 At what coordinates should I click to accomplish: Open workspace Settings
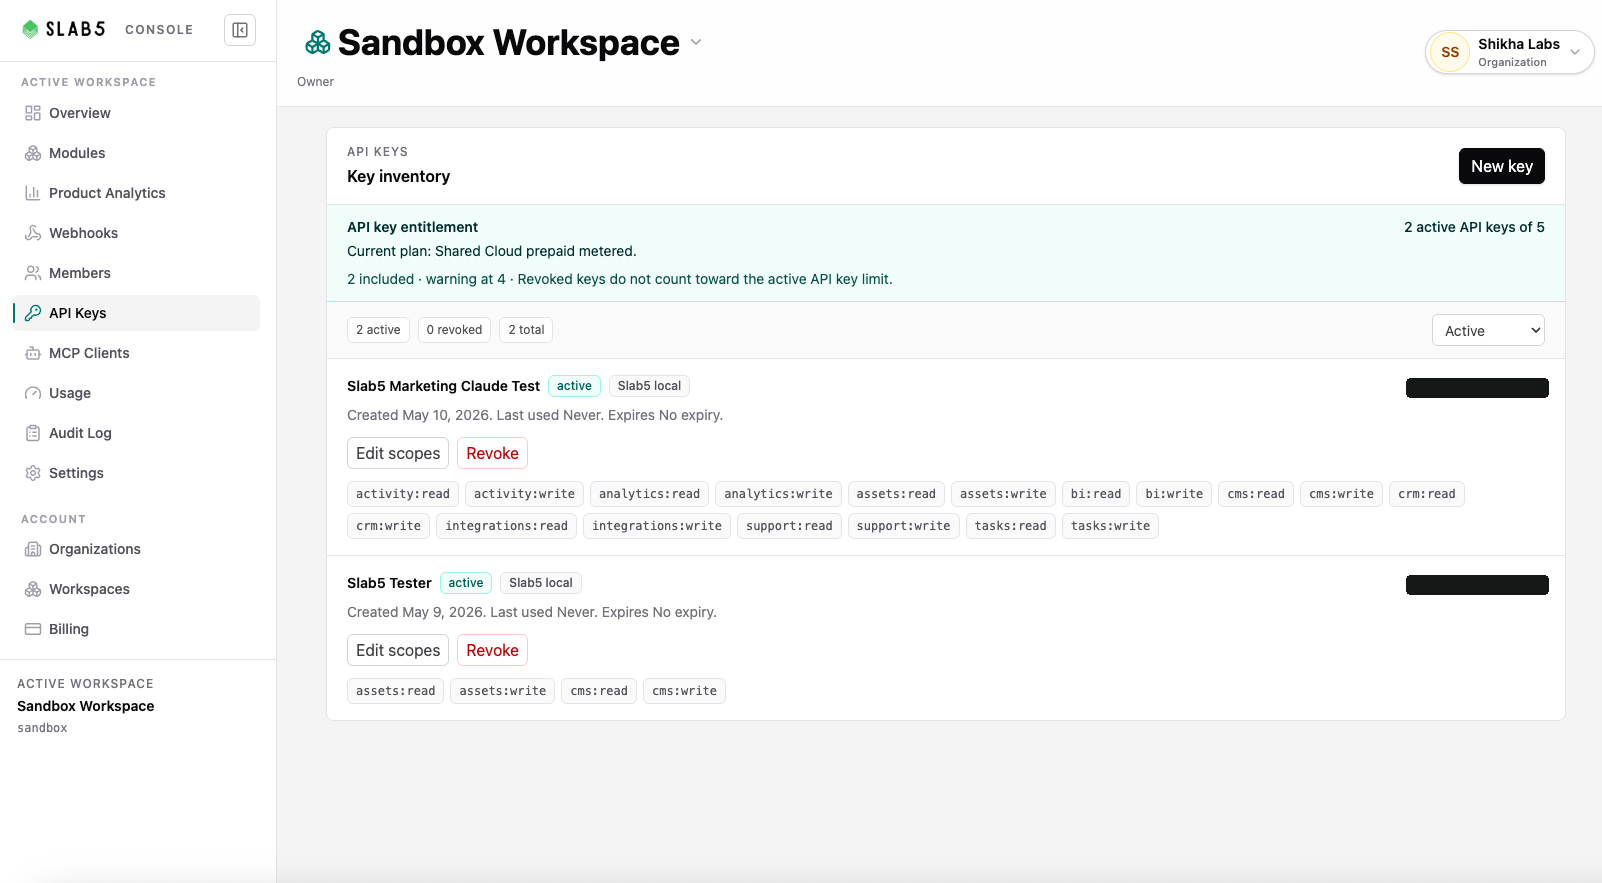click(x=136, y=473)
